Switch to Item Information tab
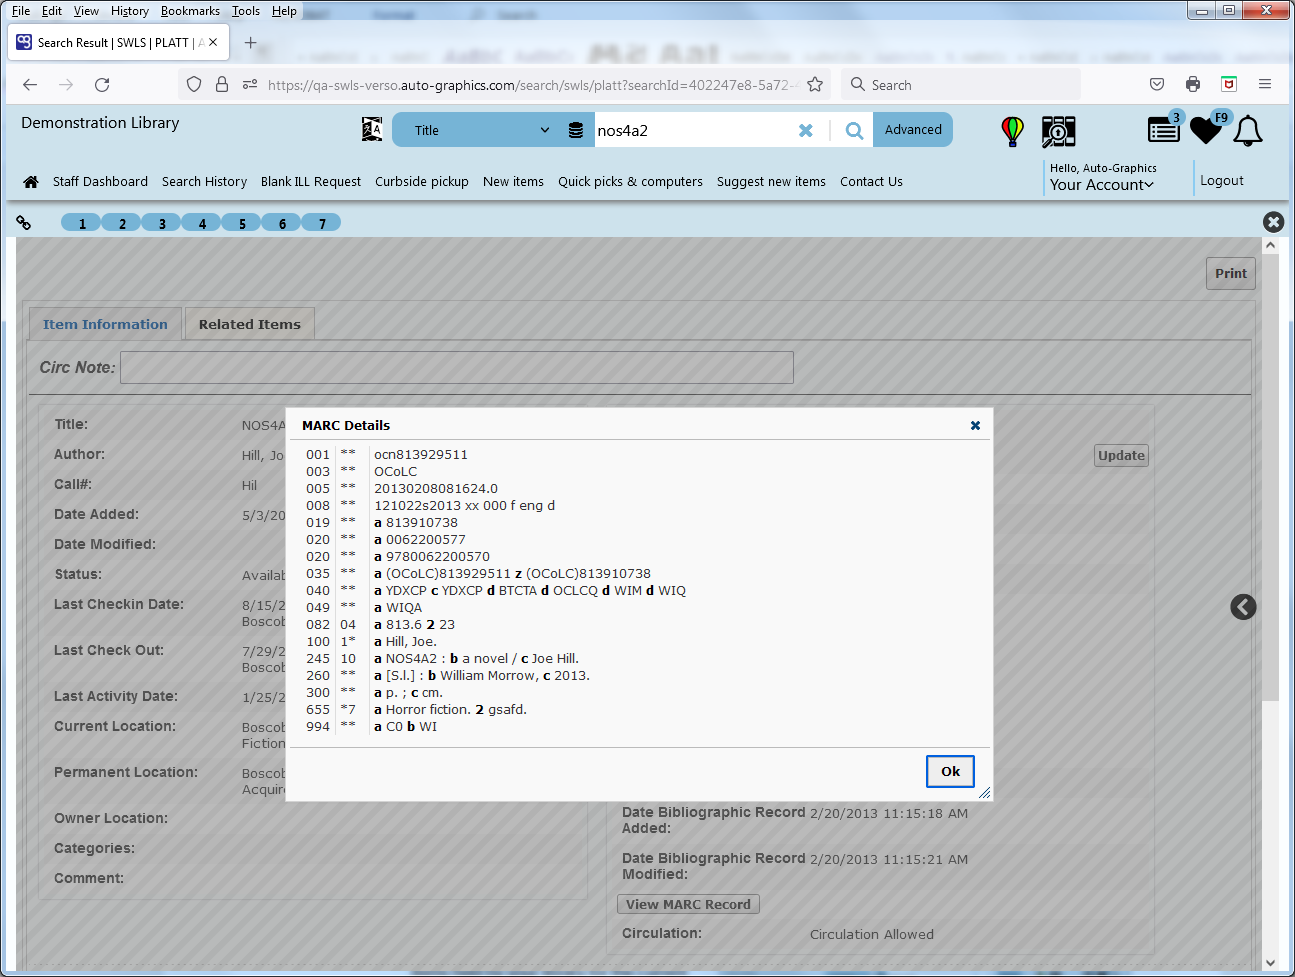1295x977 pixels. coord(105,324)
